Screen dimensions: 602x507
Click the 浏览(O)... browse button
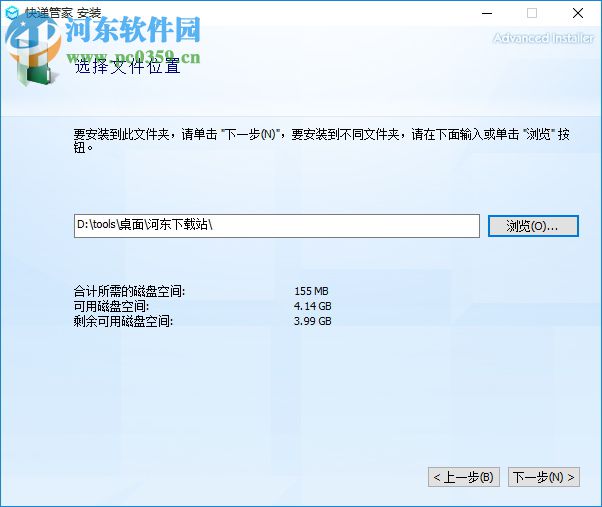tap(533, 226)
